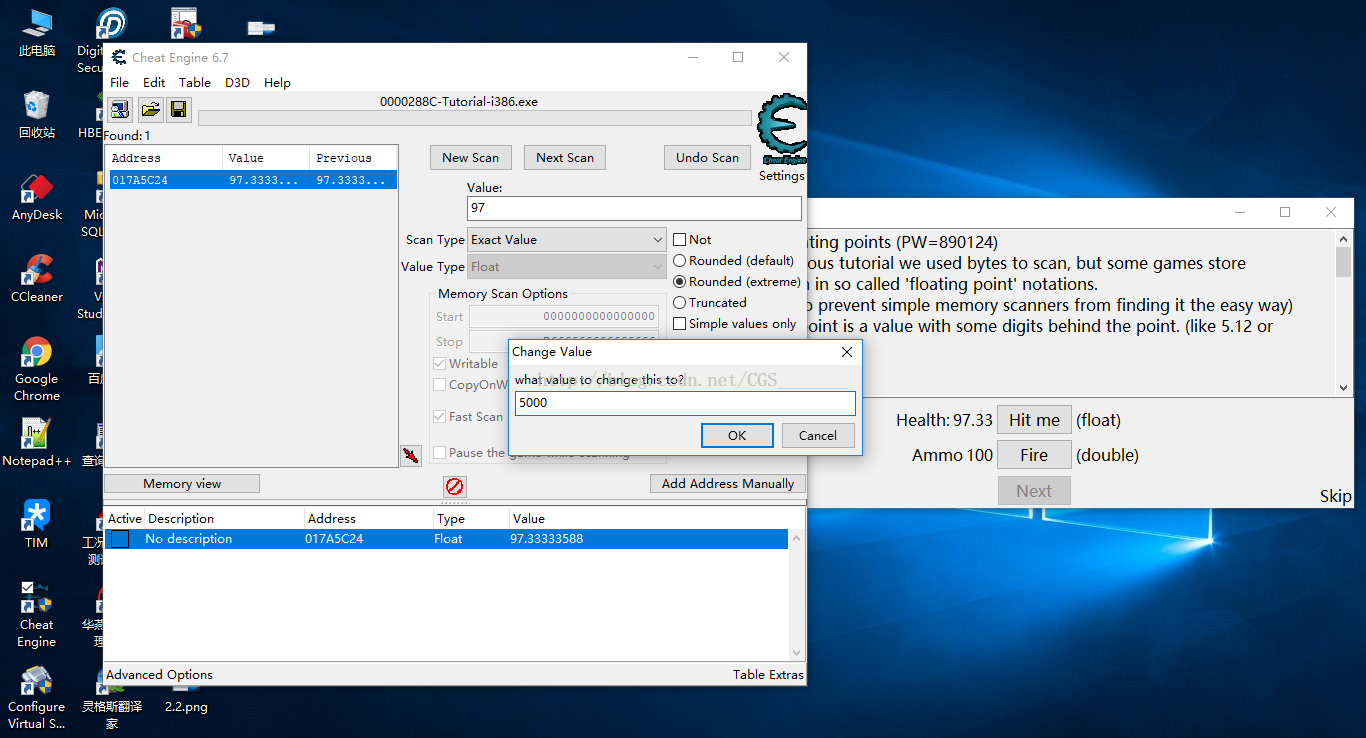Open the Table menu
The width and height of the screenshot is (1366, 738).
coord(195,83)
